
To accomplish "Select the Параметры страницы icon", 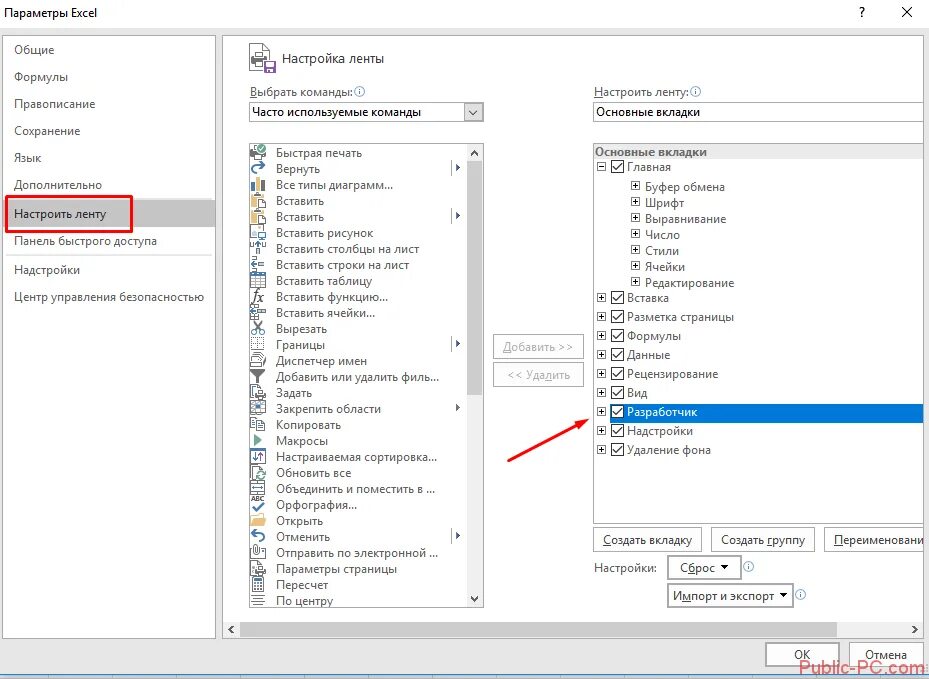I will tap(258, 568).
